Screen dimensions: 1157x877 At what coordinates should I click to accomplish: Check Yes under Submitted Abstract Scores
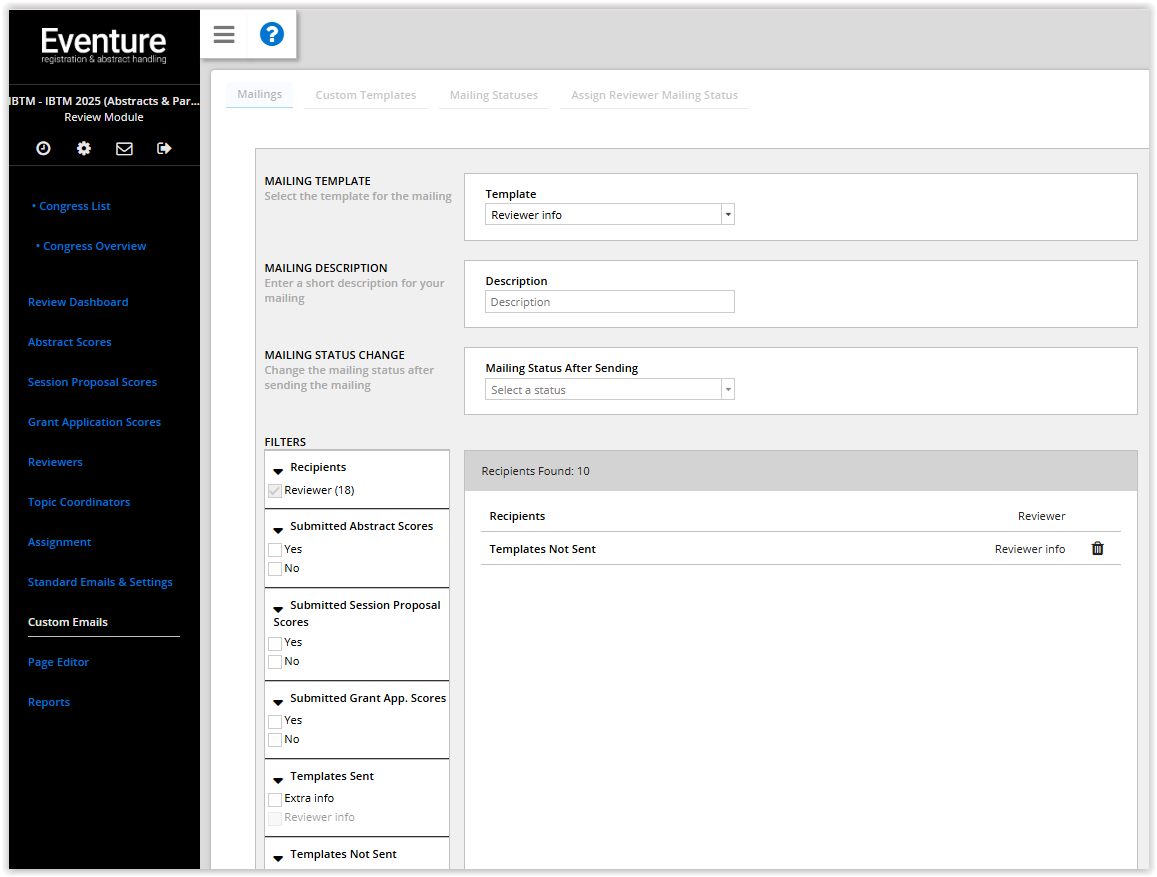[x=275, y=550]
